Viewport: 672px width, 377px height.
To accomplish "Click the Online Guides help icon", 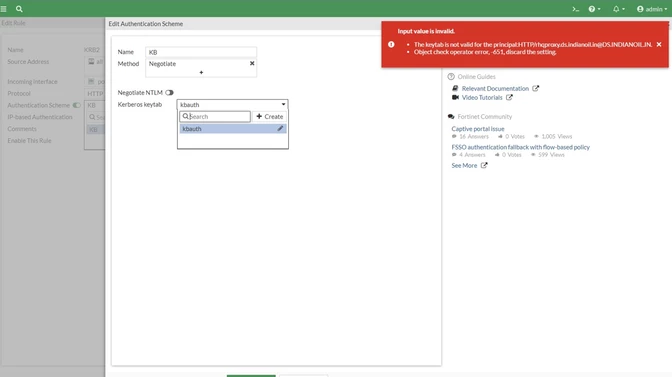I will [451, 77].
